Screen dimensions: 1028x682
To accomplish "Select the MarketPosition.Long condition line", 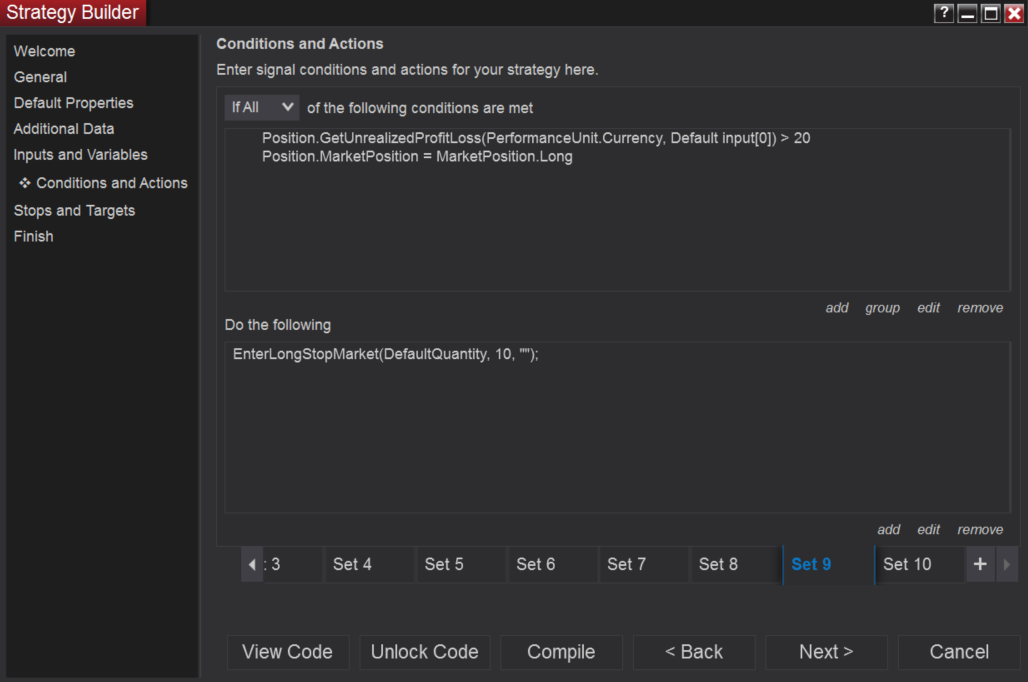I will point(417,157).
